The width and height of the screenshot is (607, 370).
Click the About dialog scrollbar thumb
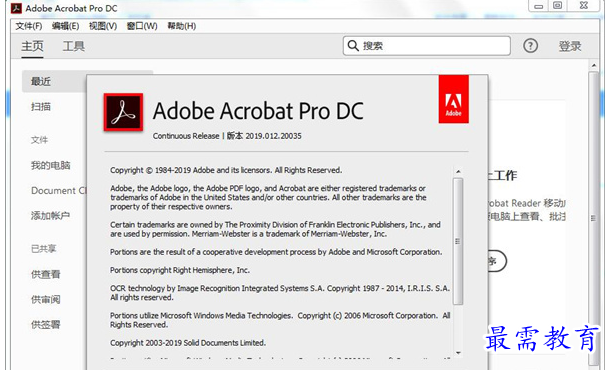(458, 241)
